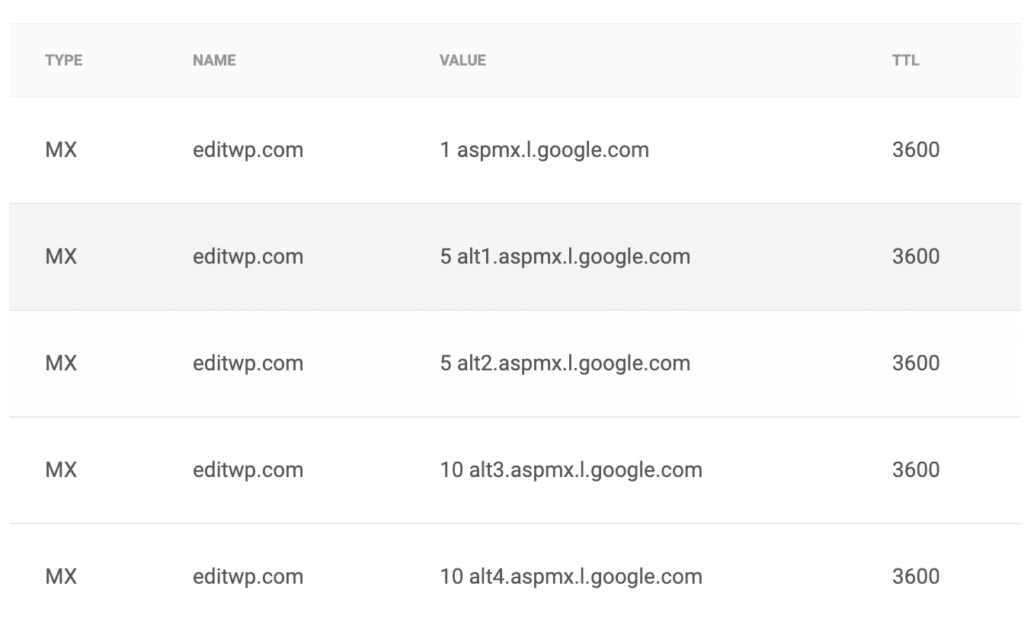1024x634 pixels.
Task: Select the value 5 alt1.aspmx.l.google.com
Action: [565, 257]
